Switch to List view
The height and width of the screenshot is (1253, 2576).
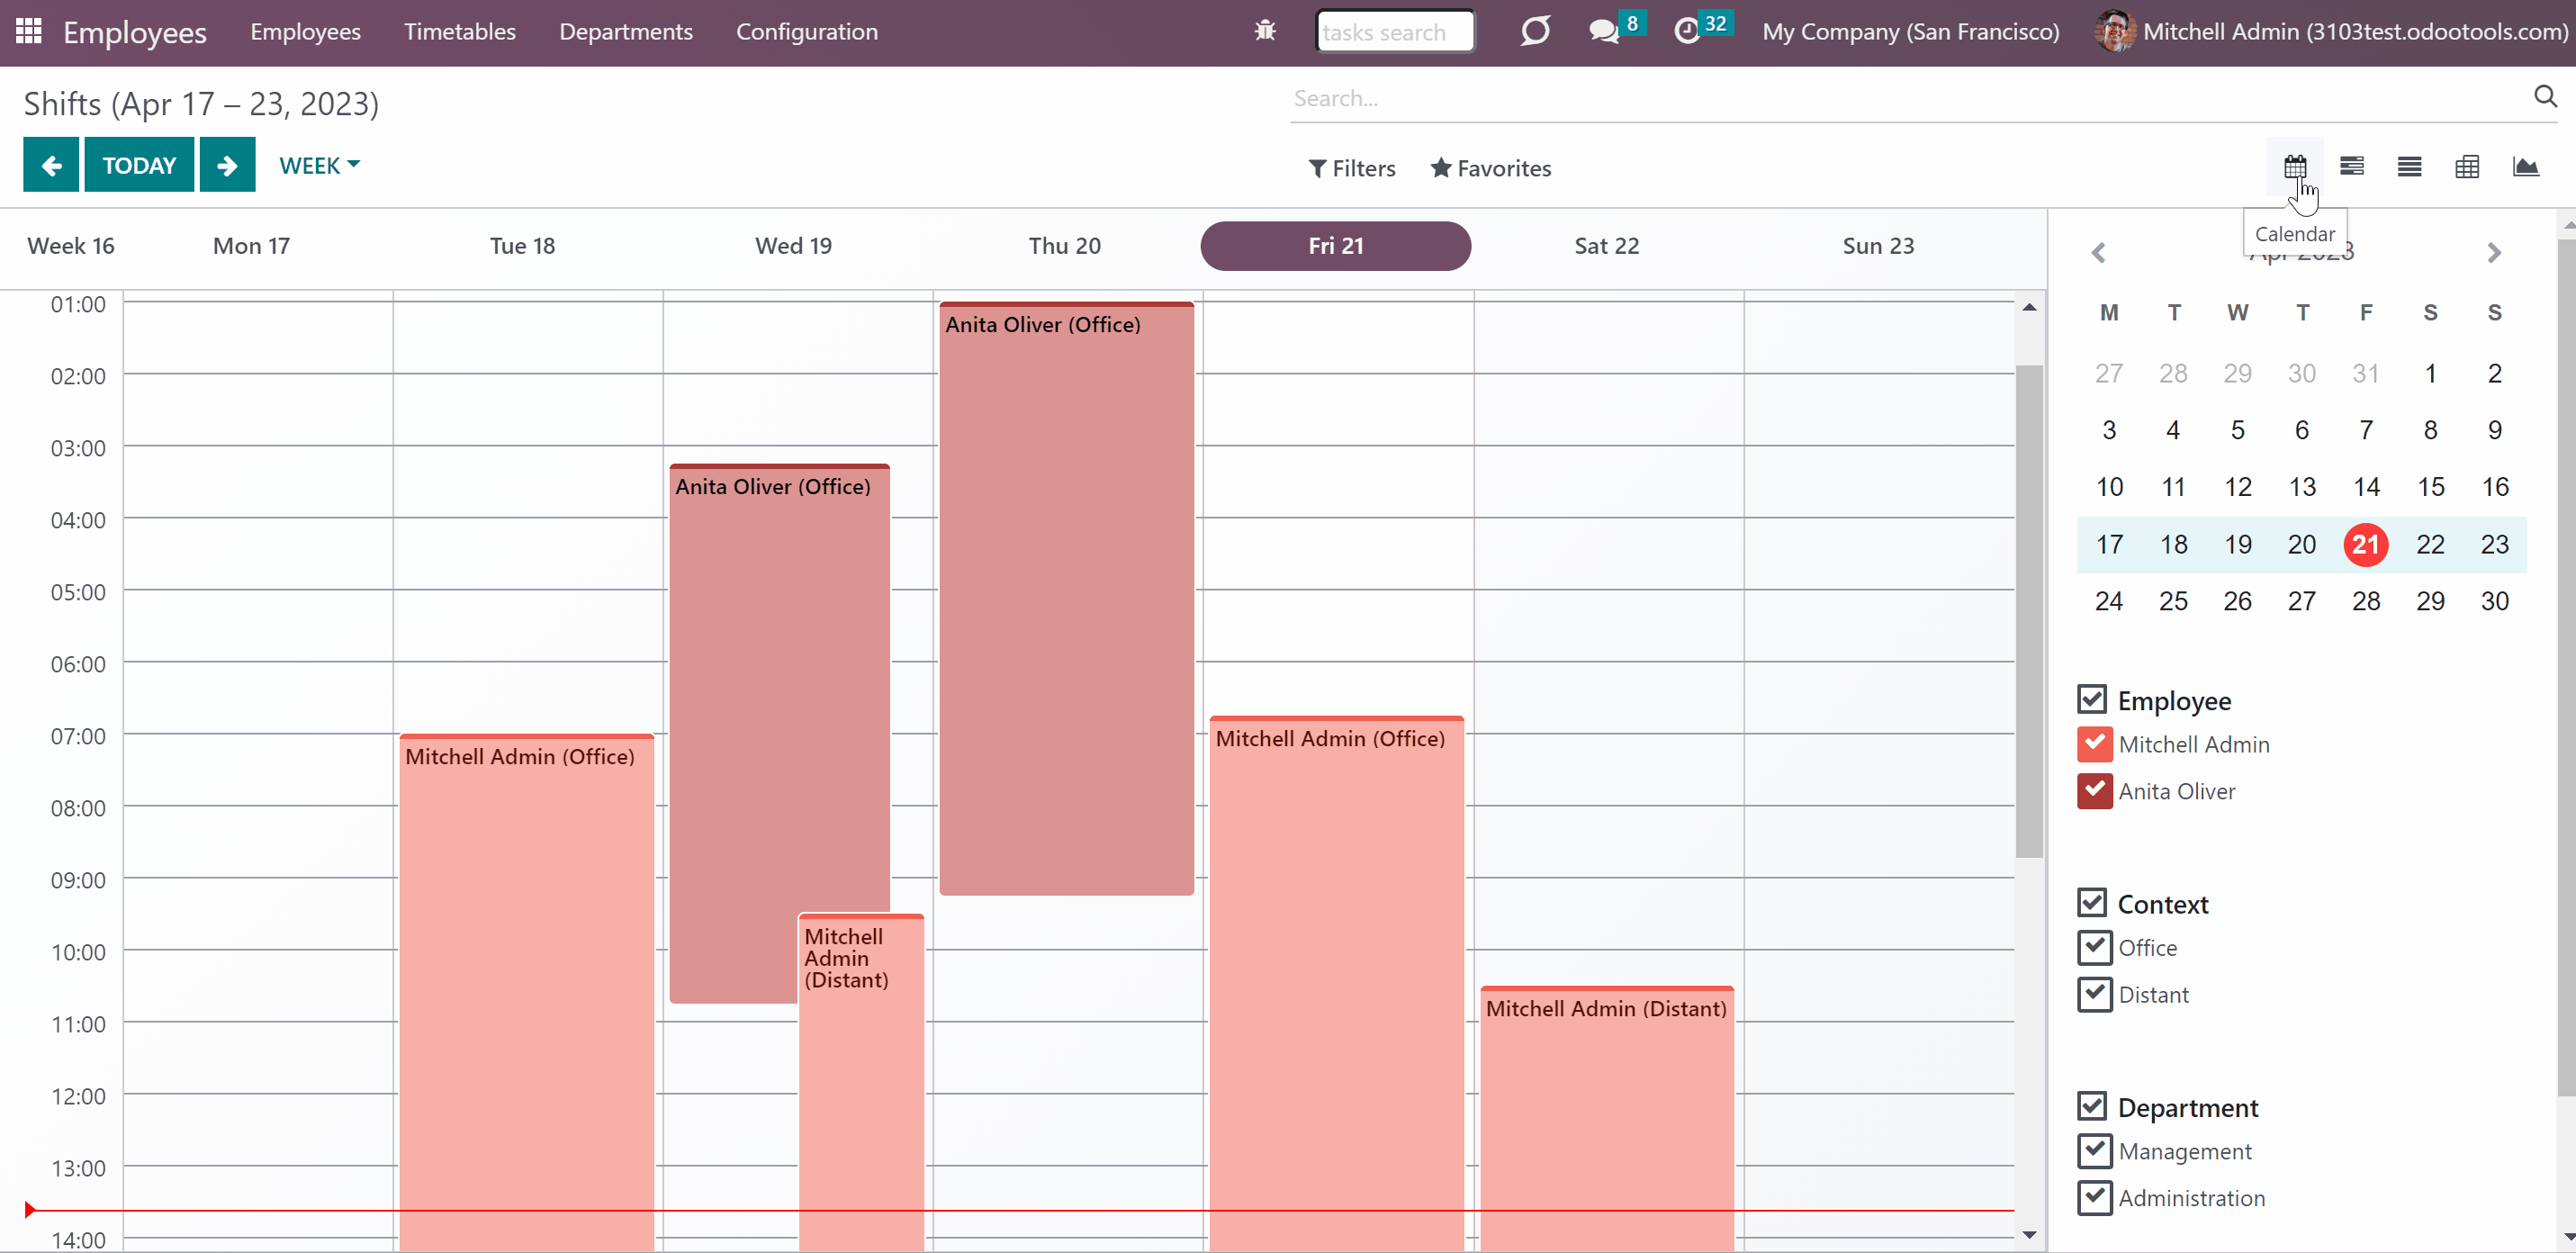[2410, 166]
